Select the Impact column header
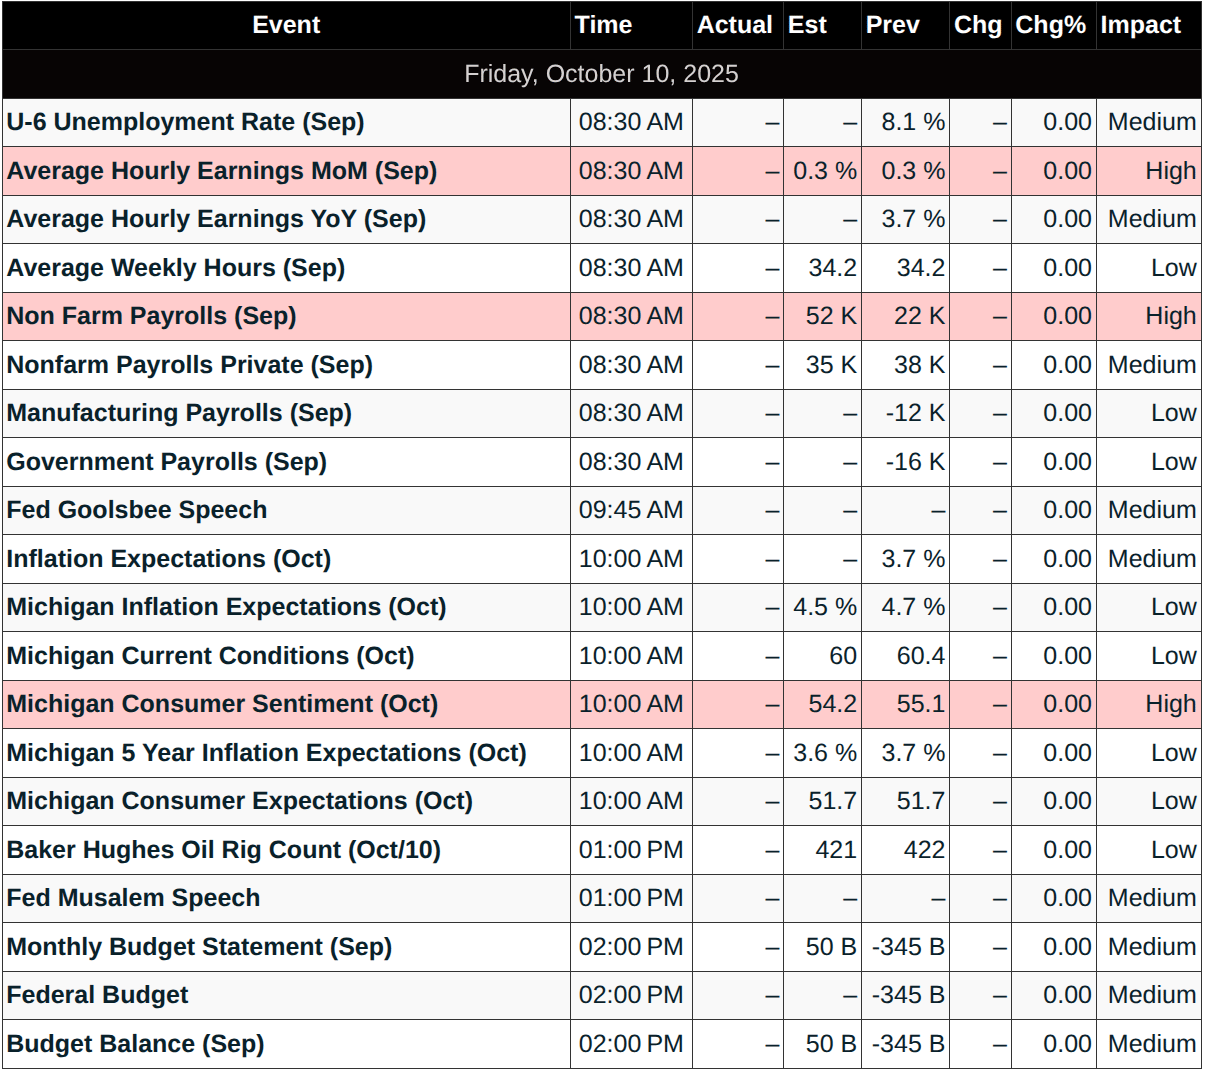 [1141, 25]
